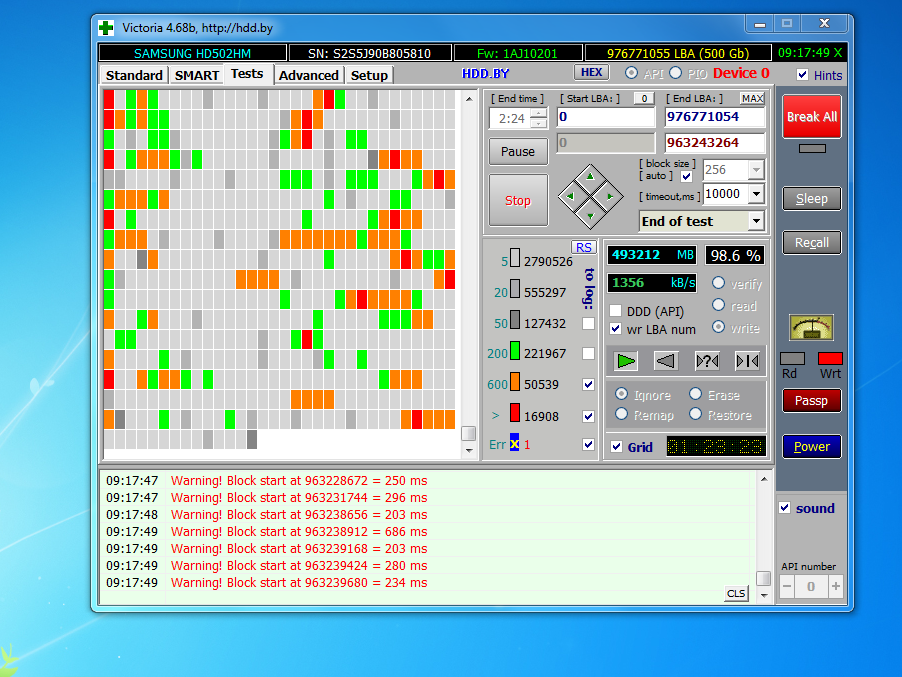
Task: Click the right arrow in diamond pad
Action: pyautogui.click(x=610, y=197)
